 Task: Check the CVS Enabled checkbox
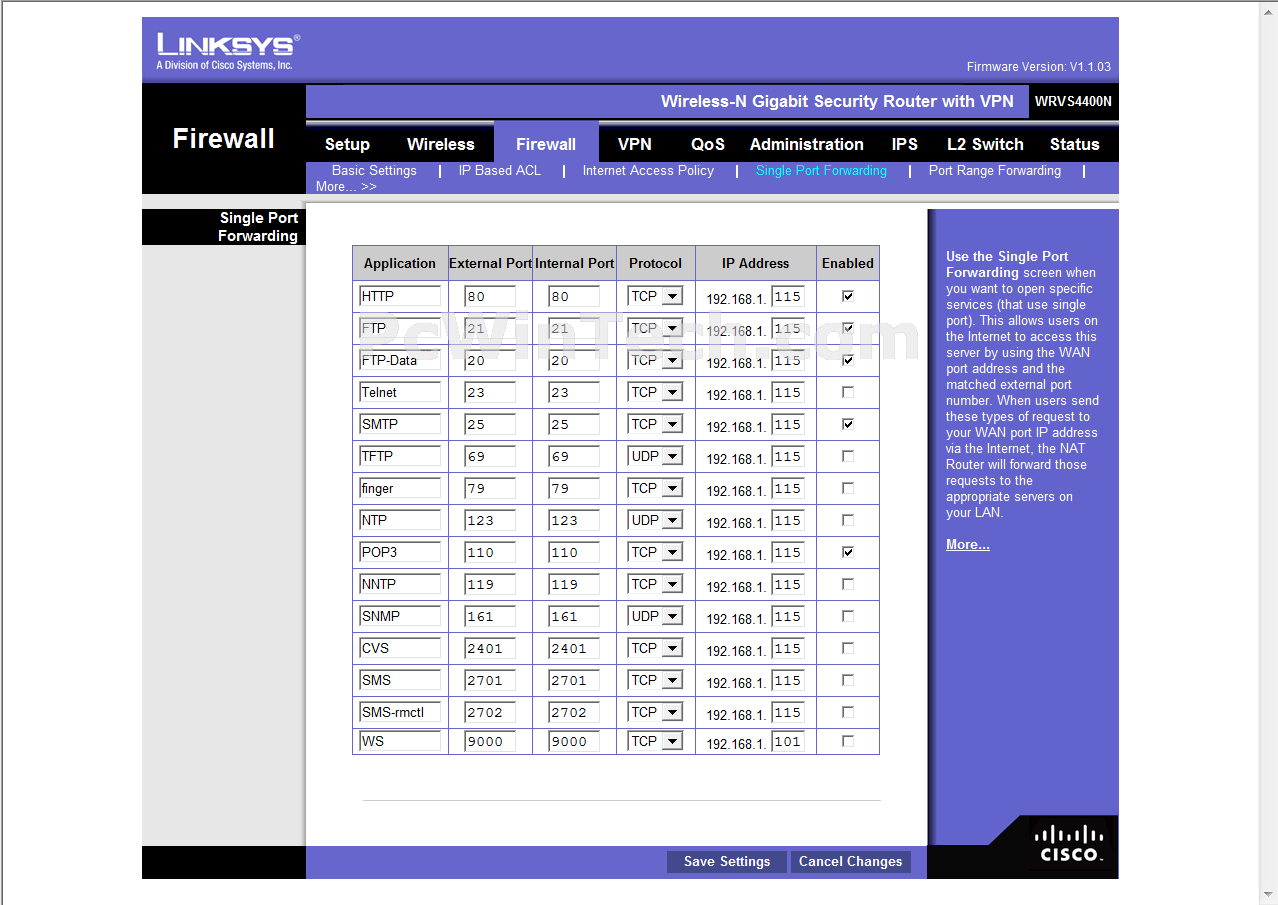click(848, 648)
